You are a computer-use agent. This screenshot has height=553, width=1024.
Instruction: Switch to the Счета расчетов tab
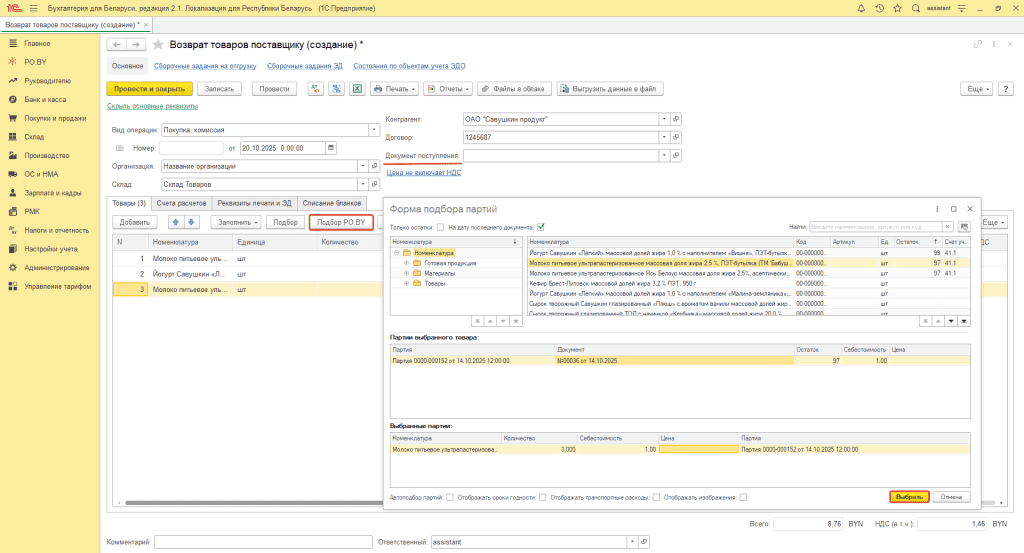180,203
